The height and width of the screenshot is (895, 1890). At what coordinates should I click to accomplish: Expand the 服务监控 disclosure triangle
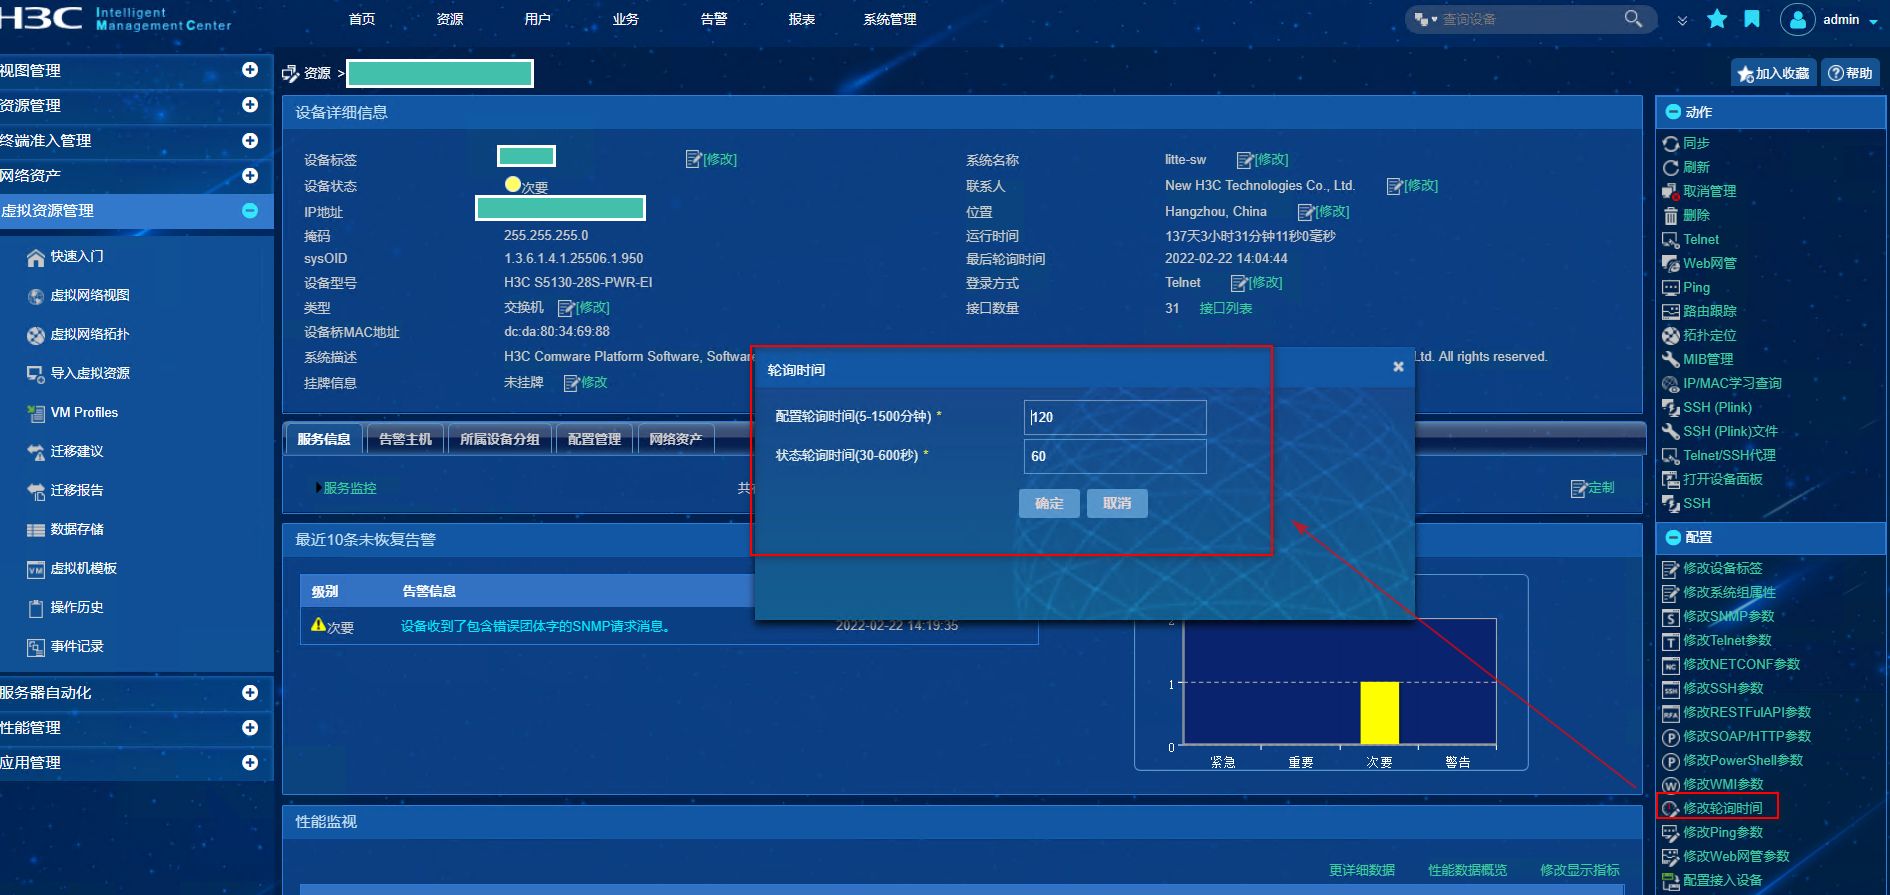(x=318, y=488)
